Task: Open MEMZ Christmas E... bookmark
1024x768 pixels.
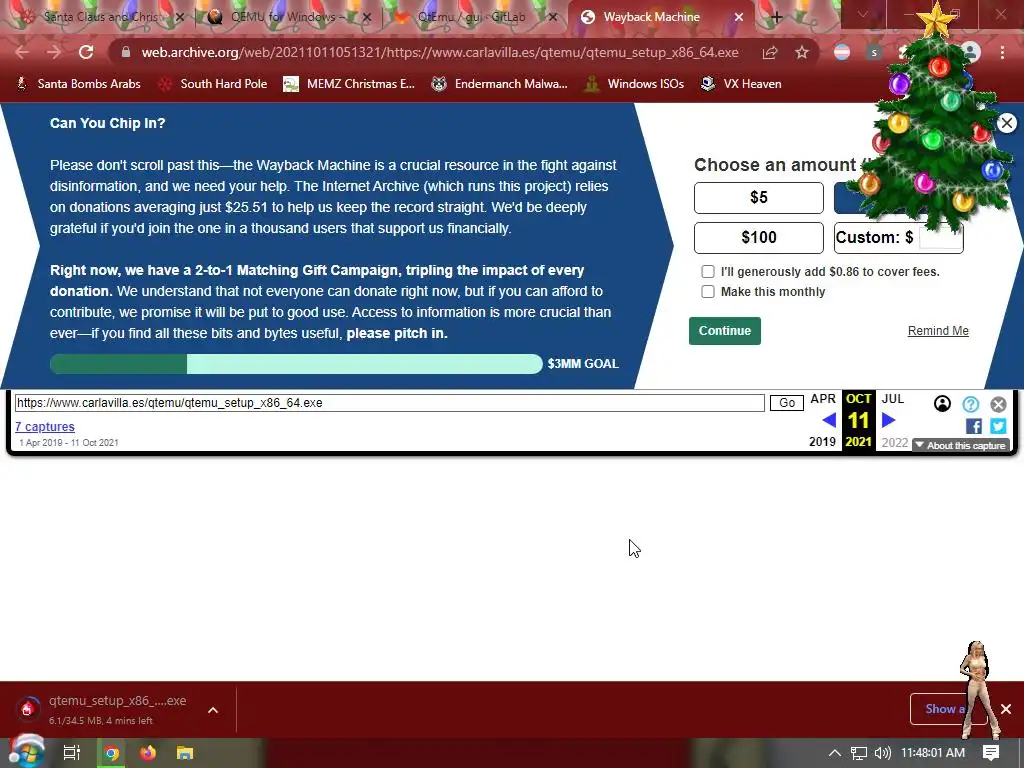Action: point(349,84)
